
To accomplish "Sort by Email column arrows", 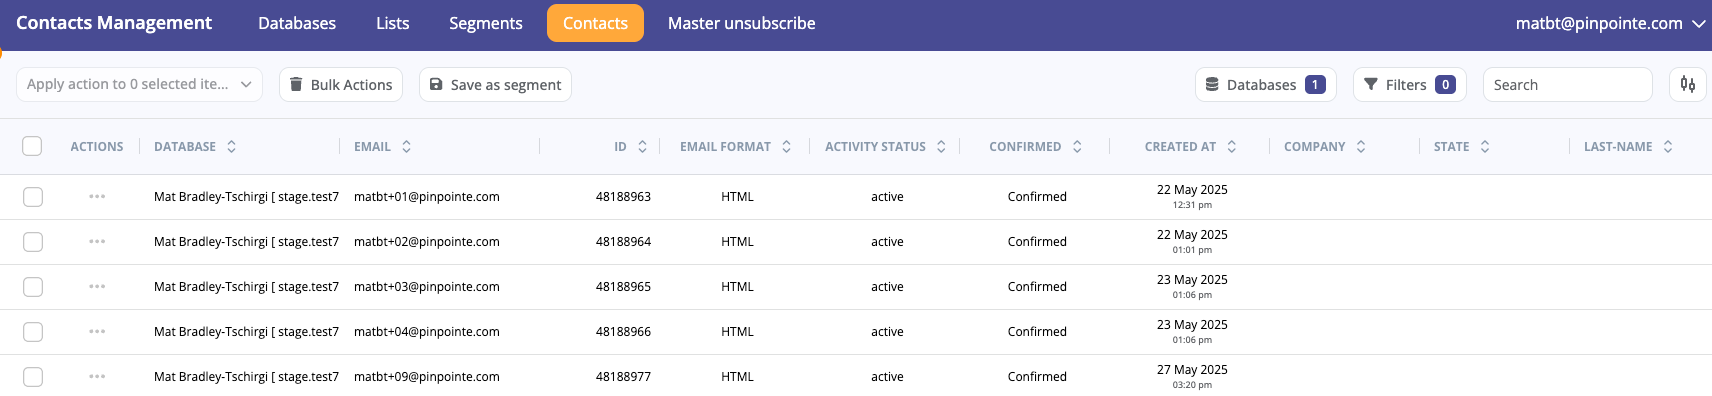I will coord(406,147).
